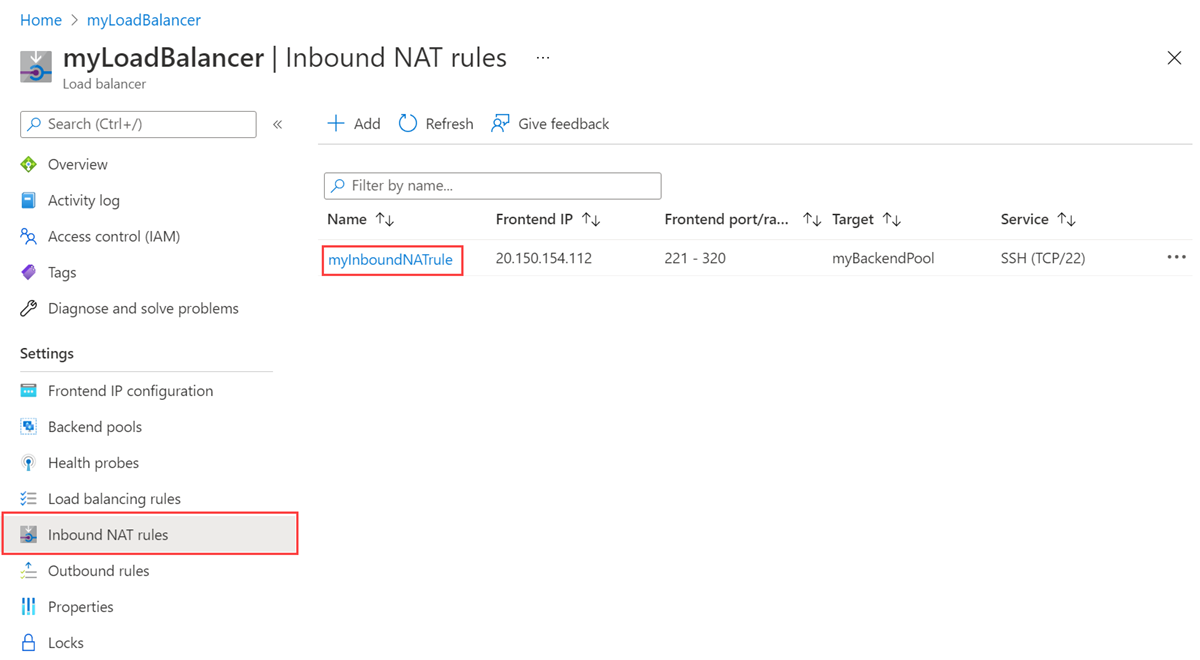The width and height of the screenshot is (1200, 660).
Task: Click the purple Tags icon
Action: 28,273
